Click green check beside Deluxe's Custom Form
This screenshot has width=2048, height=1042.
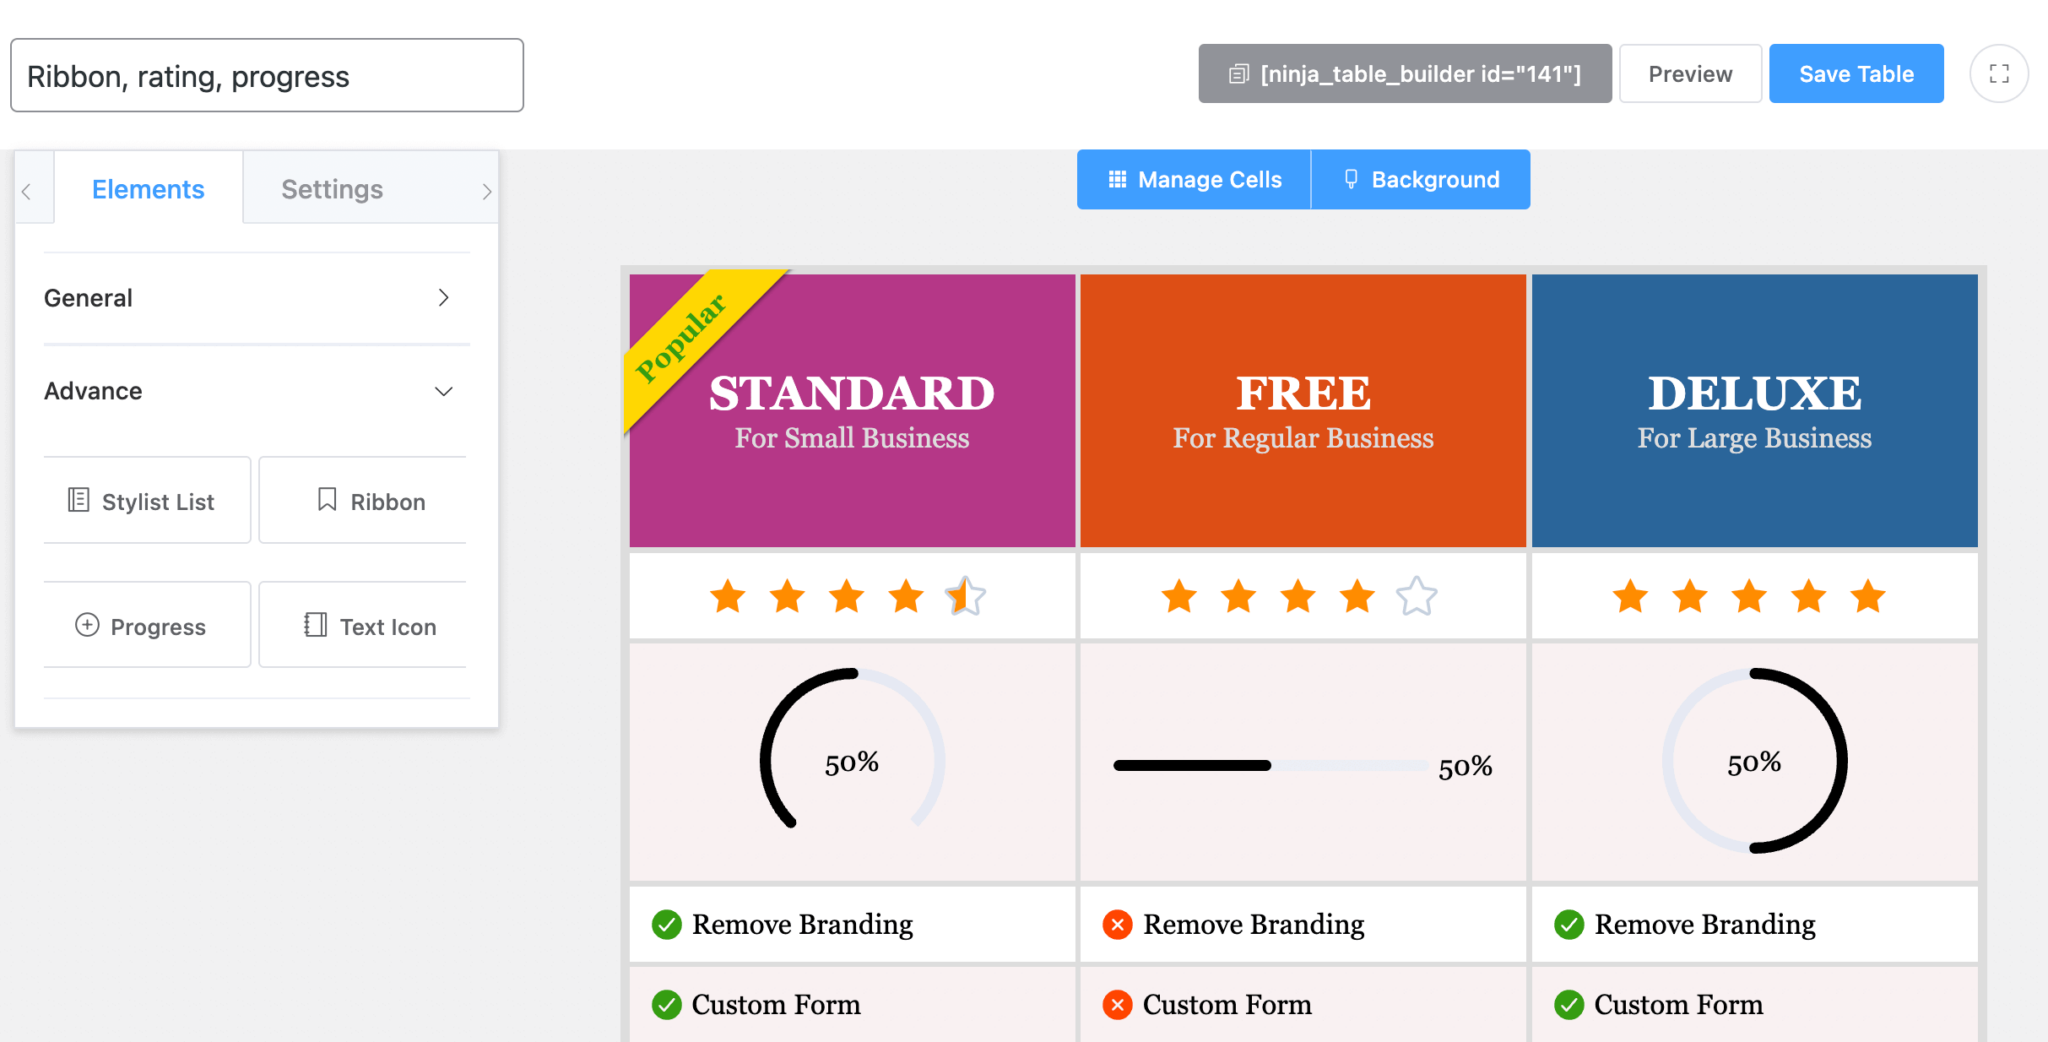1569,1005
